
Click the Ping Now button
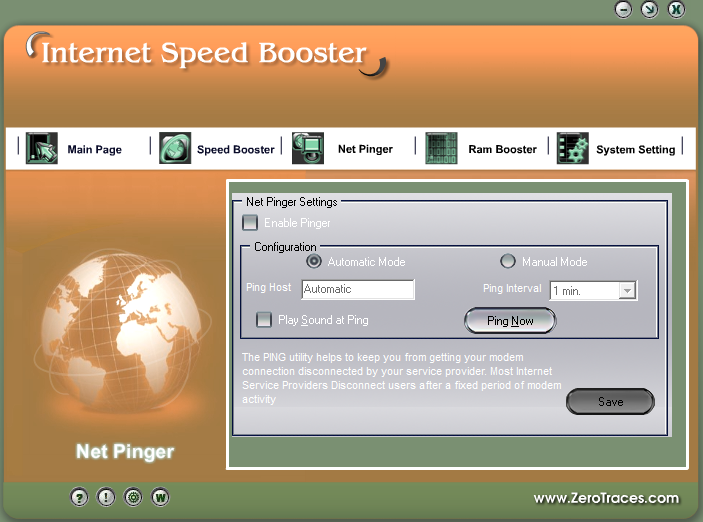(x=510, y=321)
